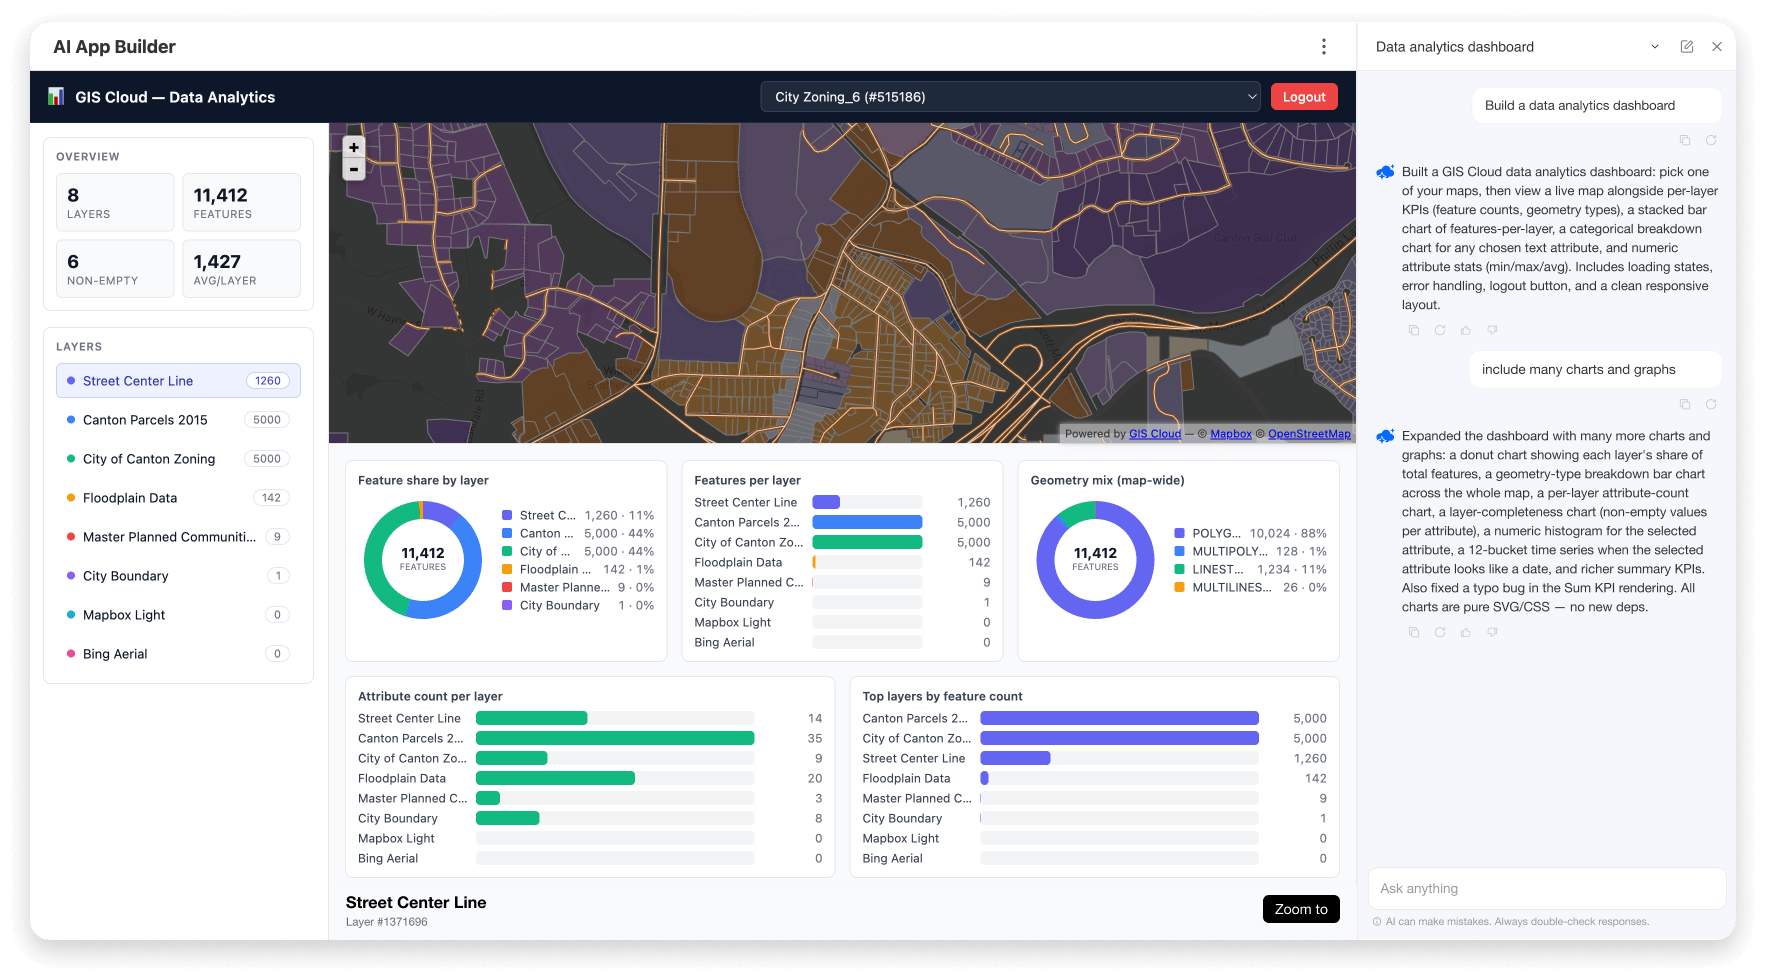Viewport: 1766px width, 980px height.
Task: Open the AI App Builder kebab menu
Action: pos(1324,47)
